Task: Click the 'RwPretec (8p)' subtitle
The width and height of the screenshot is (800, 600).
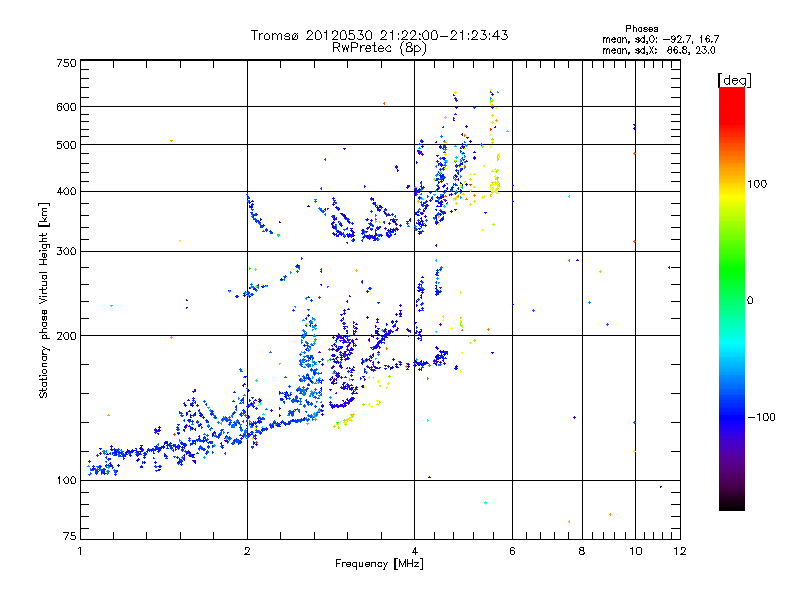Action: [x=379, y=48]
